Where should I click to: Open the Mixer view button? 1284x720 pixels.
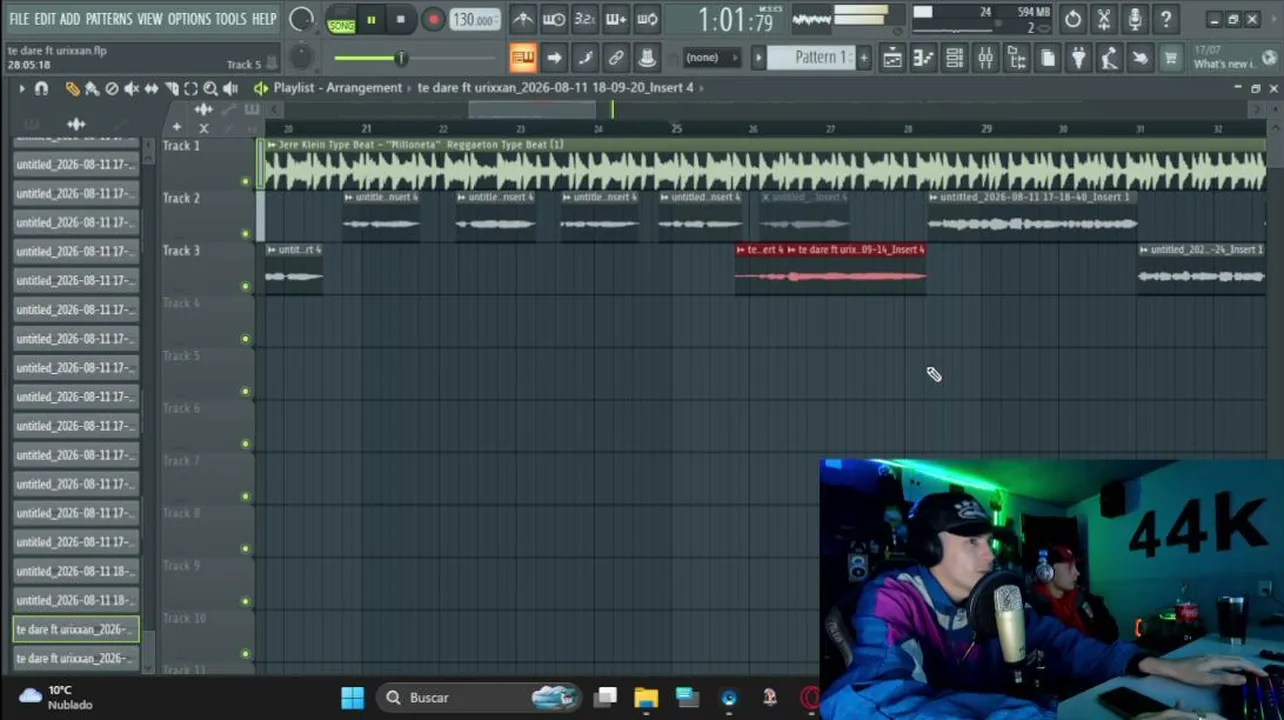point(985,58)
